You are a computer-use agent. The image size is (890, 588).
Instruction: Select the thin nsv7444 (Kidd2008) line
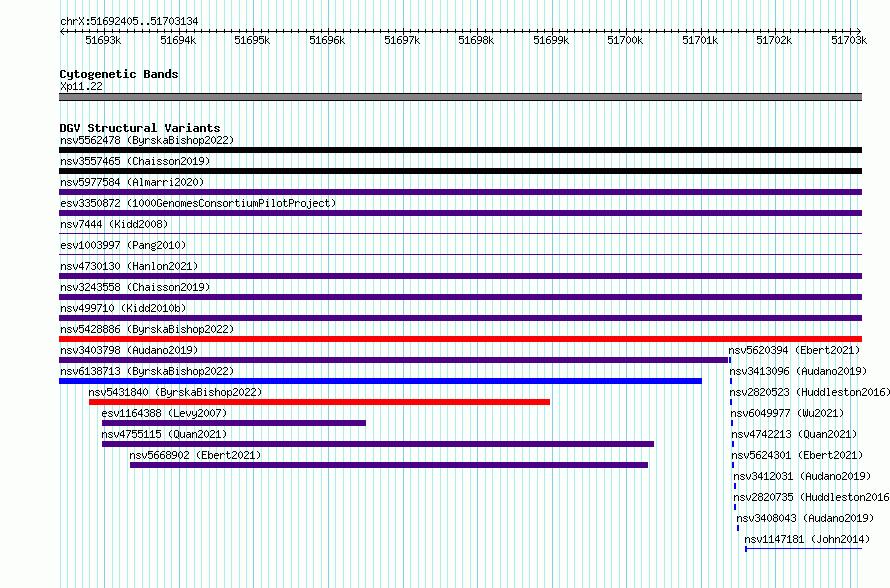pos(460,234)
